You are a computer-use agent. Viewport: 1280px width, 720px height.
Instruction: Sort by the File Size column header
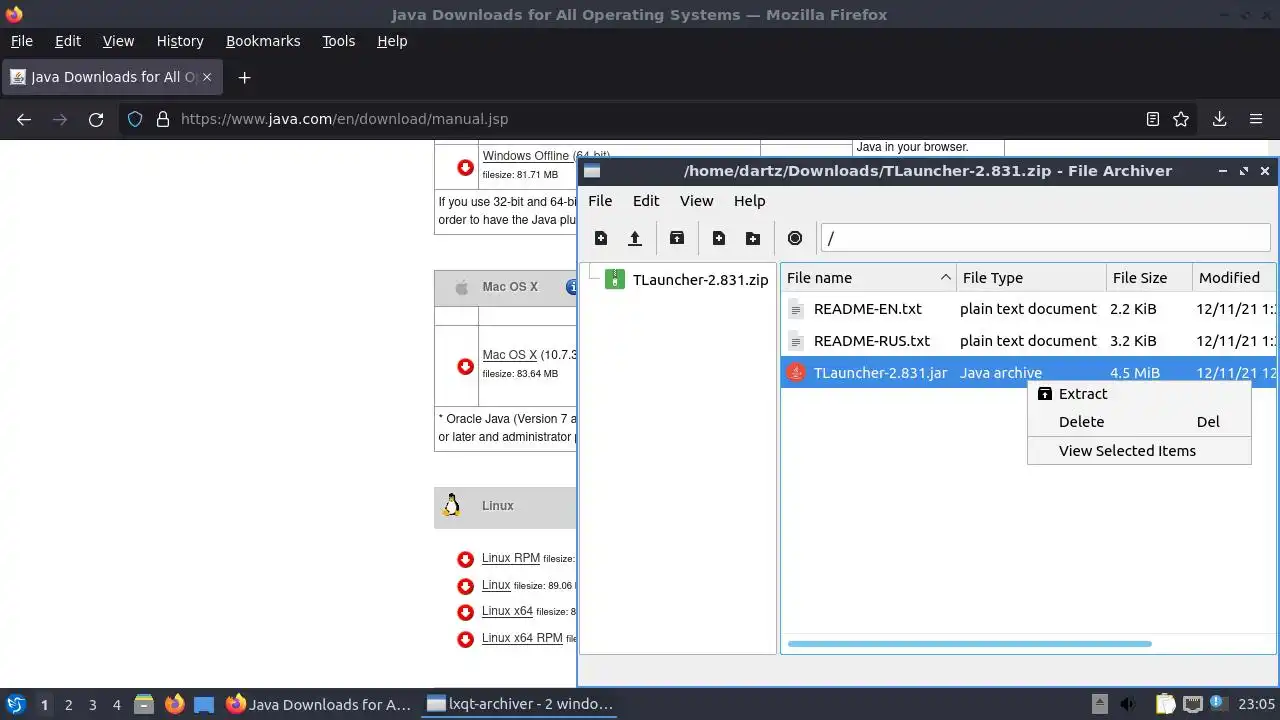1149,278
